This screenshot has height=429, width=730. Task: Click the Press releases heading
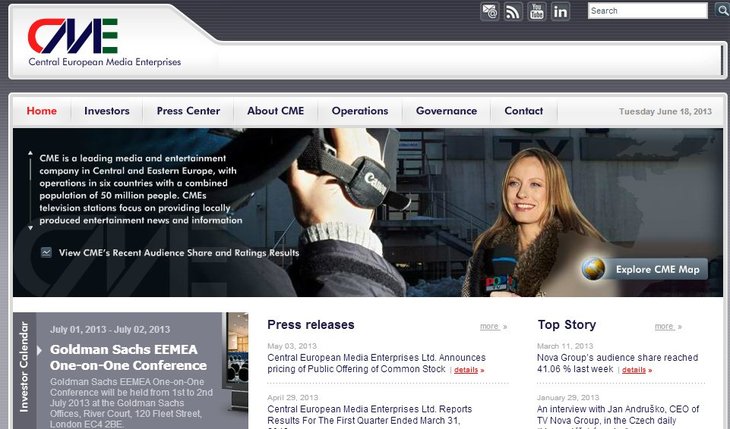point(311,325)
